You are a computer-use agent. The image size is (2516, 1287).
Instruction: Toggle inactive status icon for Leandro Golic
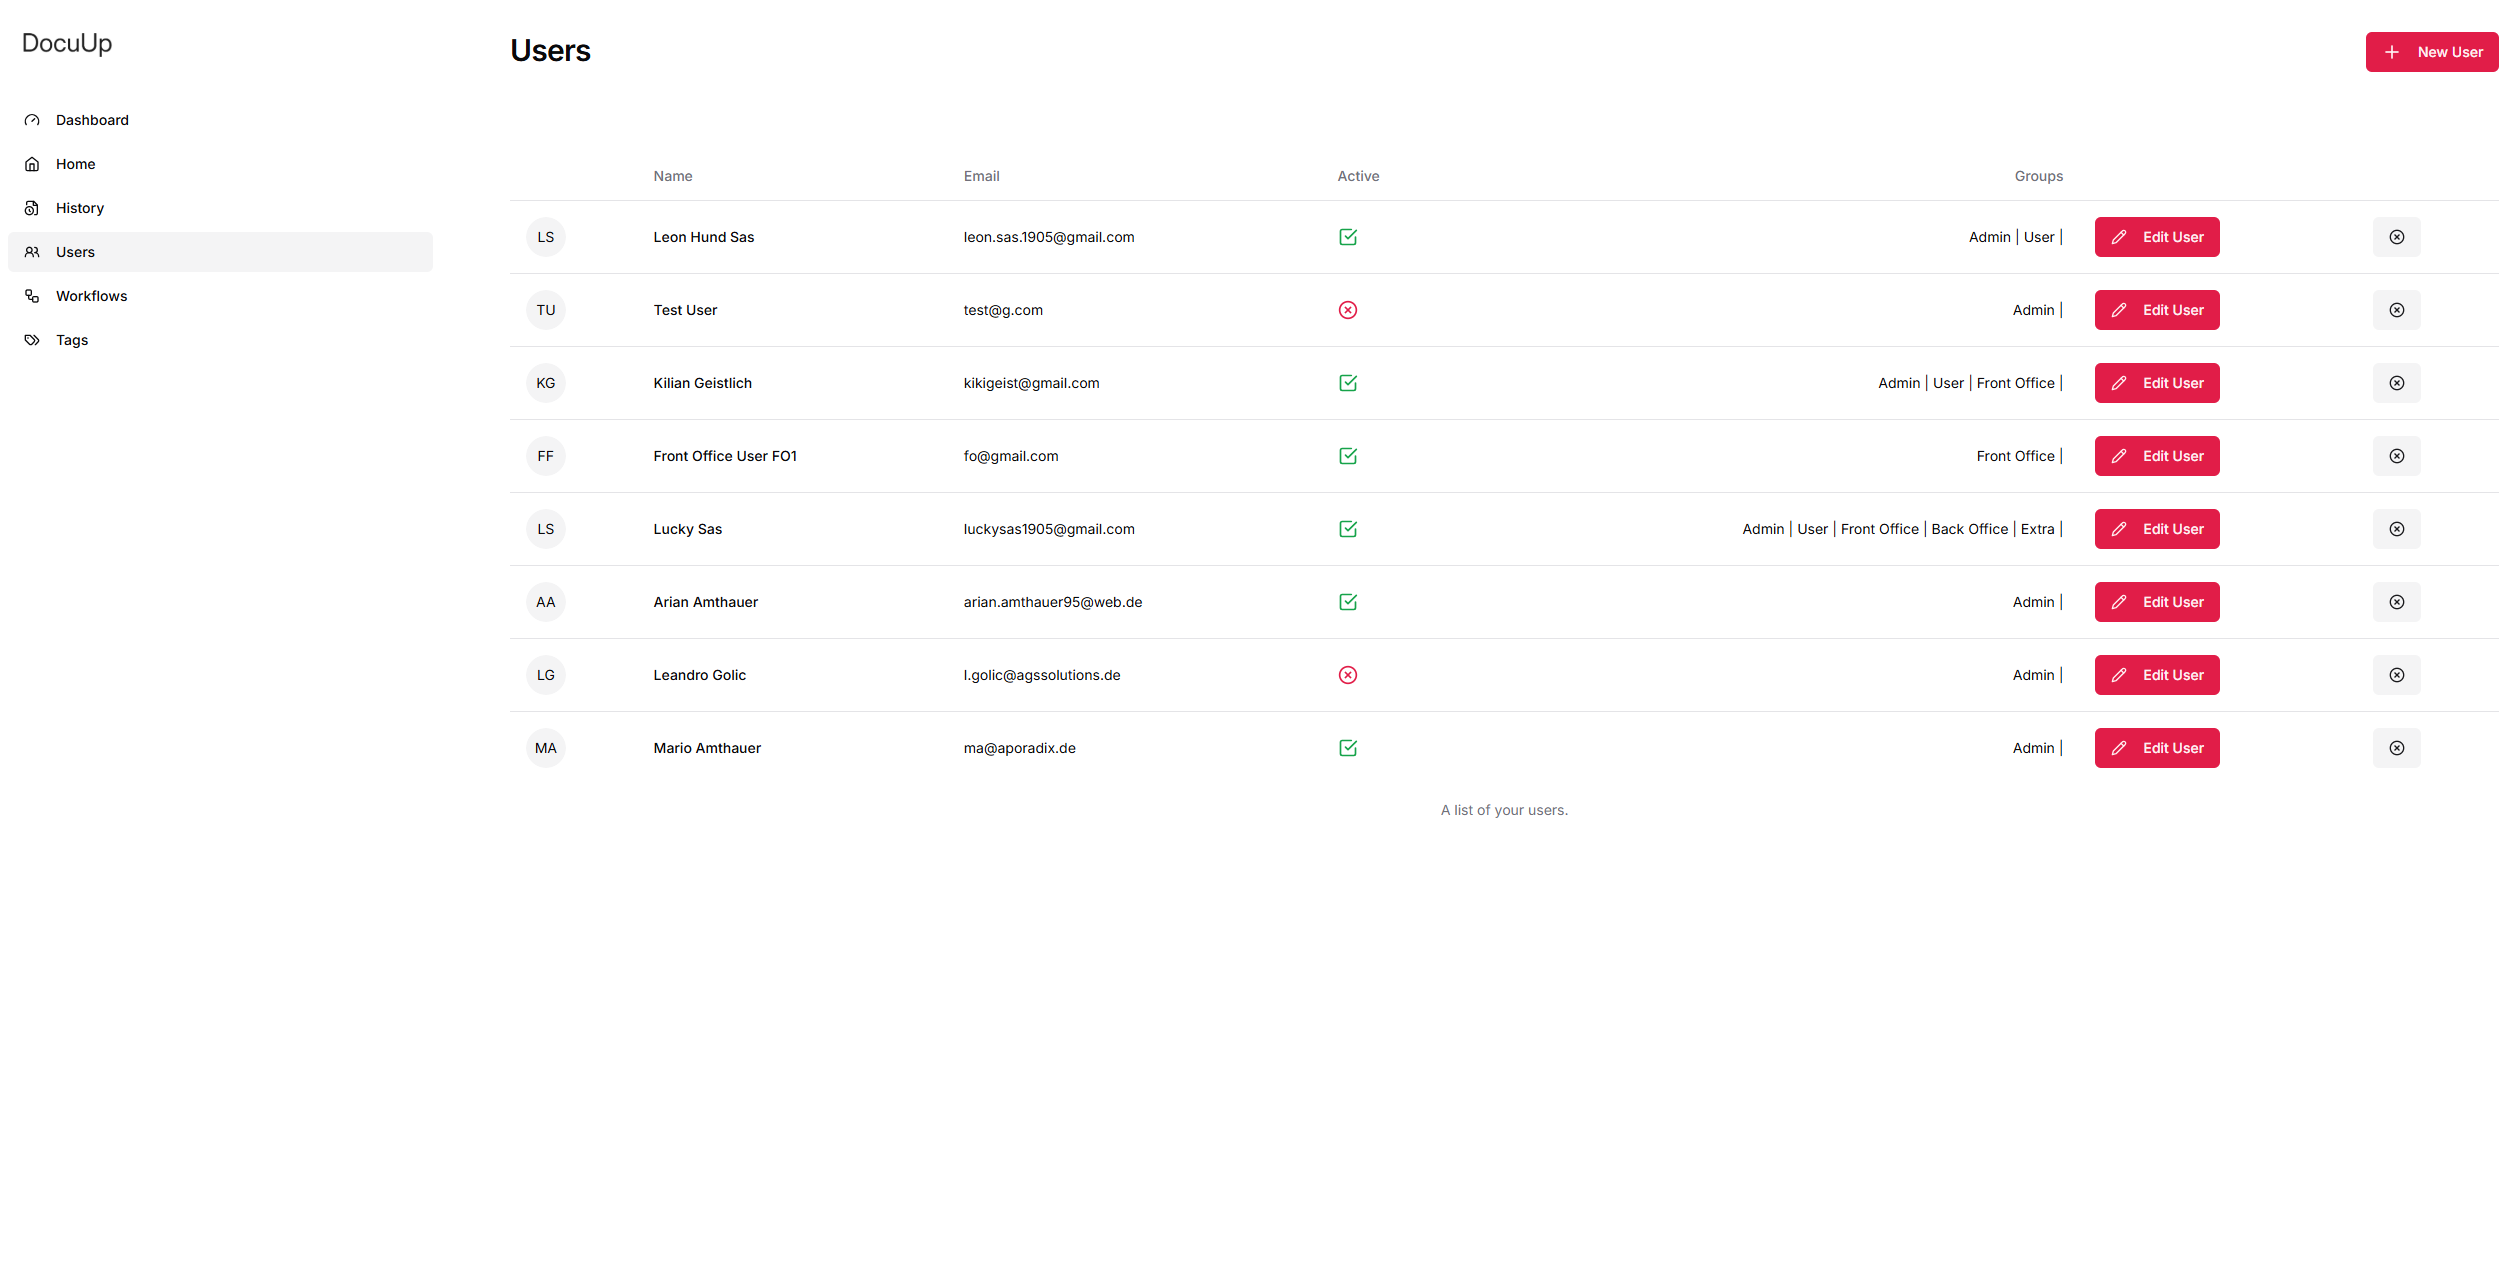(x=1347, y=675)
